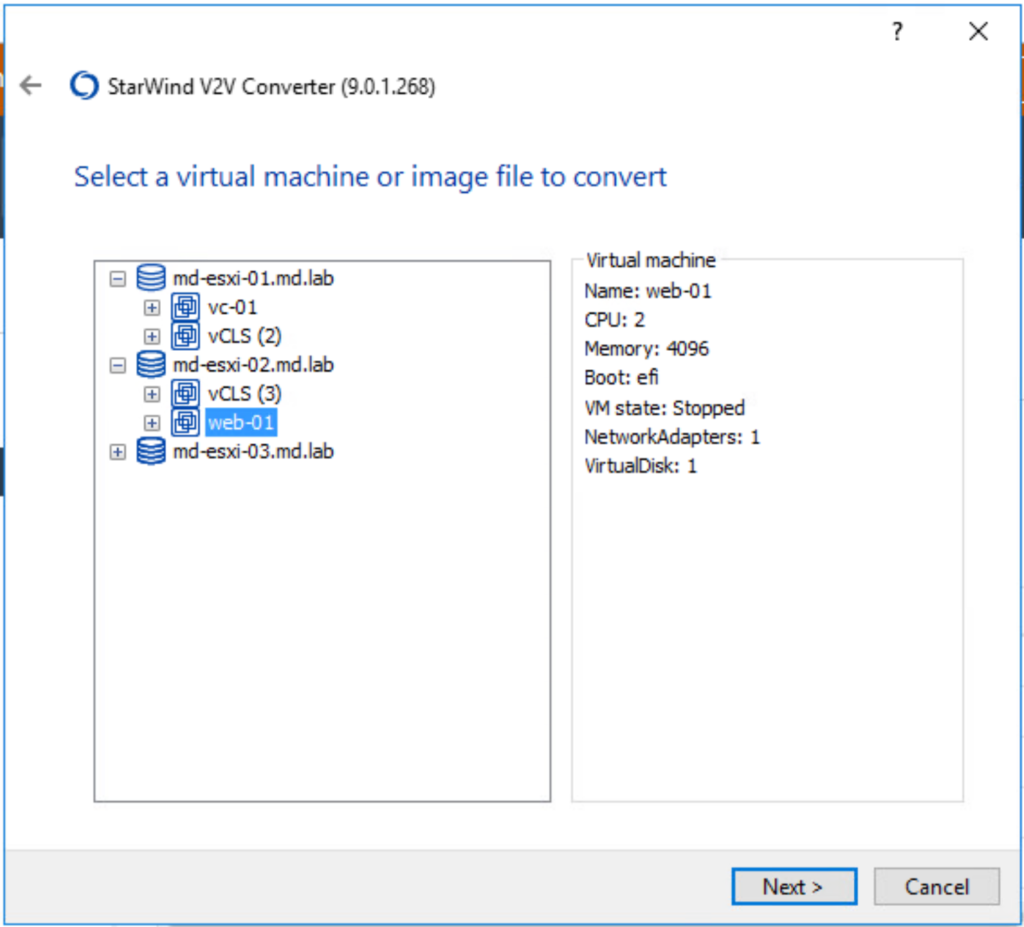Select md-esxi-03.md.lab in the tree
This screenshot has width=1024, height=927.
pos(253,451)
